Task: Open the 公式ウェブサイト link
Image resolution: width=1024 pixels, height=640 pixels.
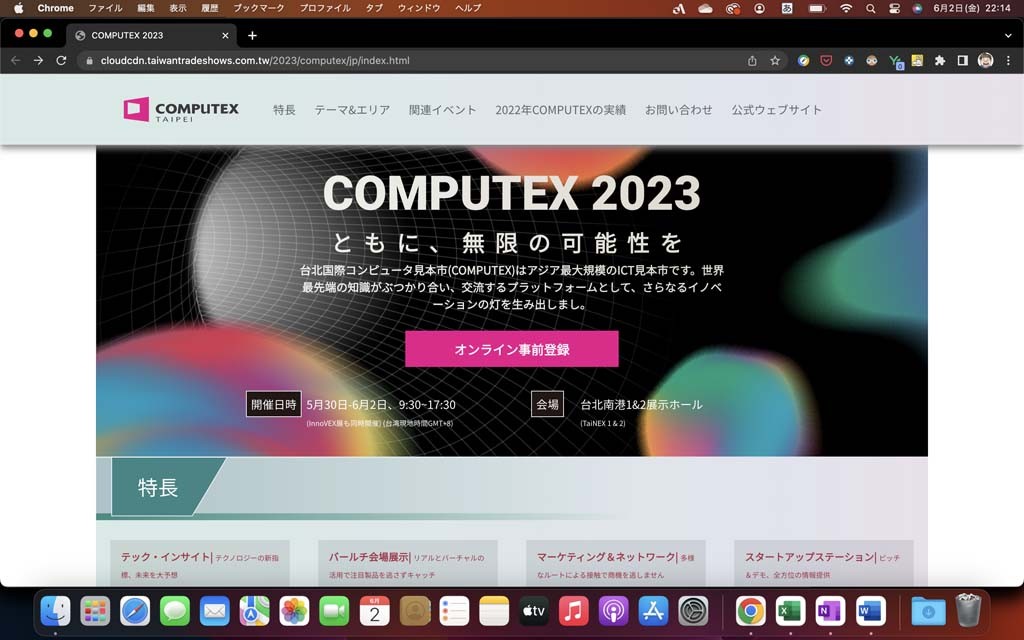Action: coord(776,110)
